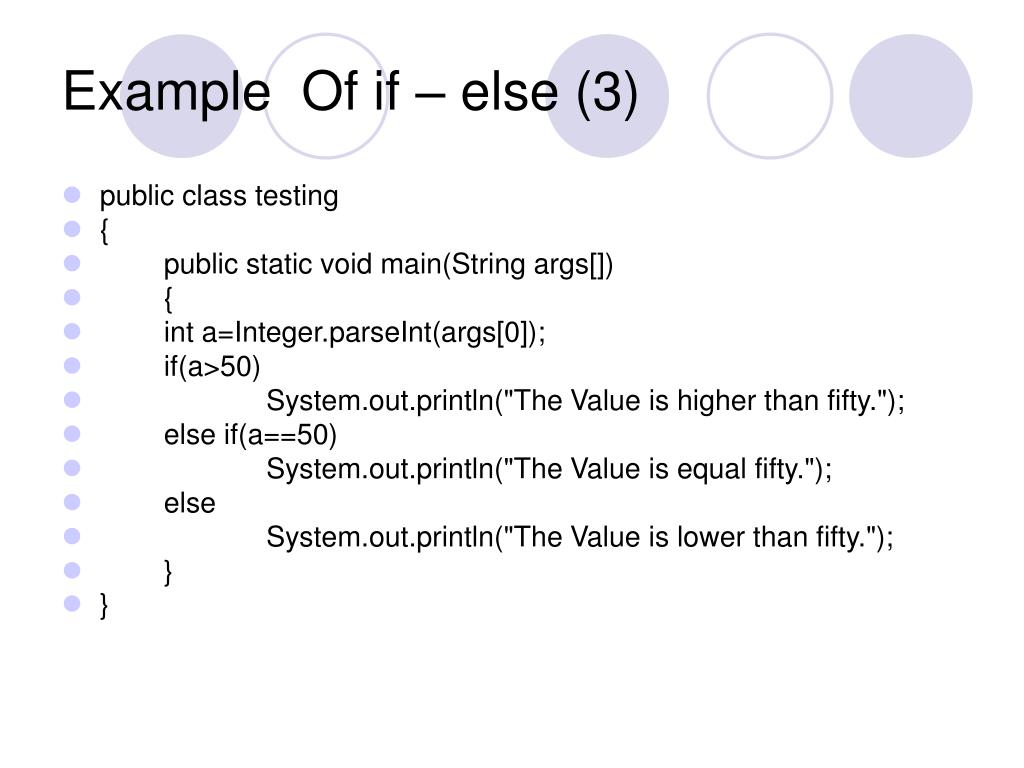Image resolution: width=1024 pixels, height=768 pixels.
Task: Click the 'if(a>50)' condition line
Action: (x=212, y=367)
